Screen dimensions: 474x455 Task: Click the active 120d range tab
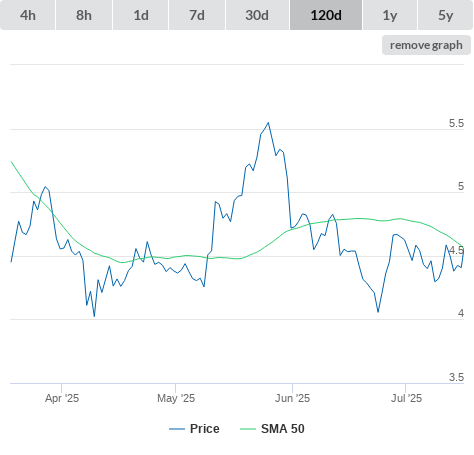pyautogui.click(x=326, y=15)
